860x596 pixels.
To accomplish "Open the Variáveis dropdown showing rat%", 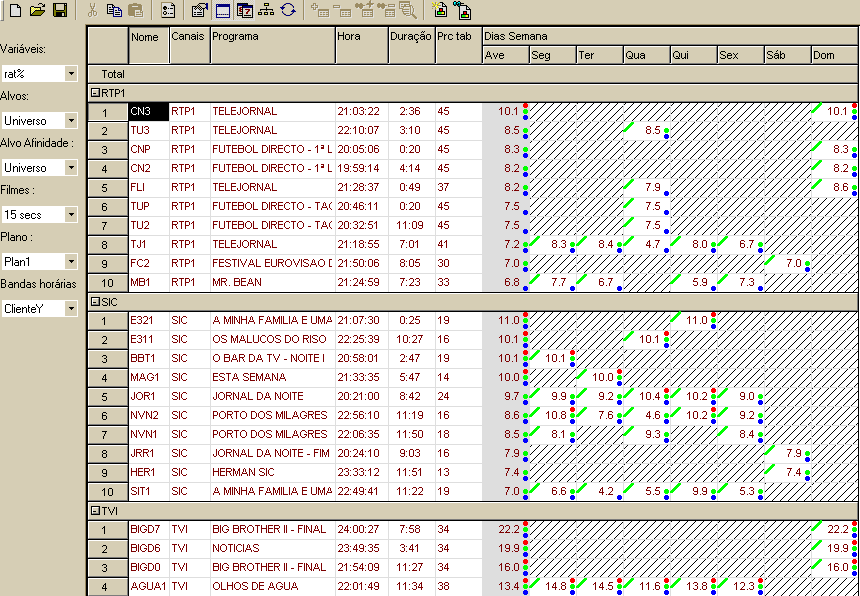I will pos(71,73).
